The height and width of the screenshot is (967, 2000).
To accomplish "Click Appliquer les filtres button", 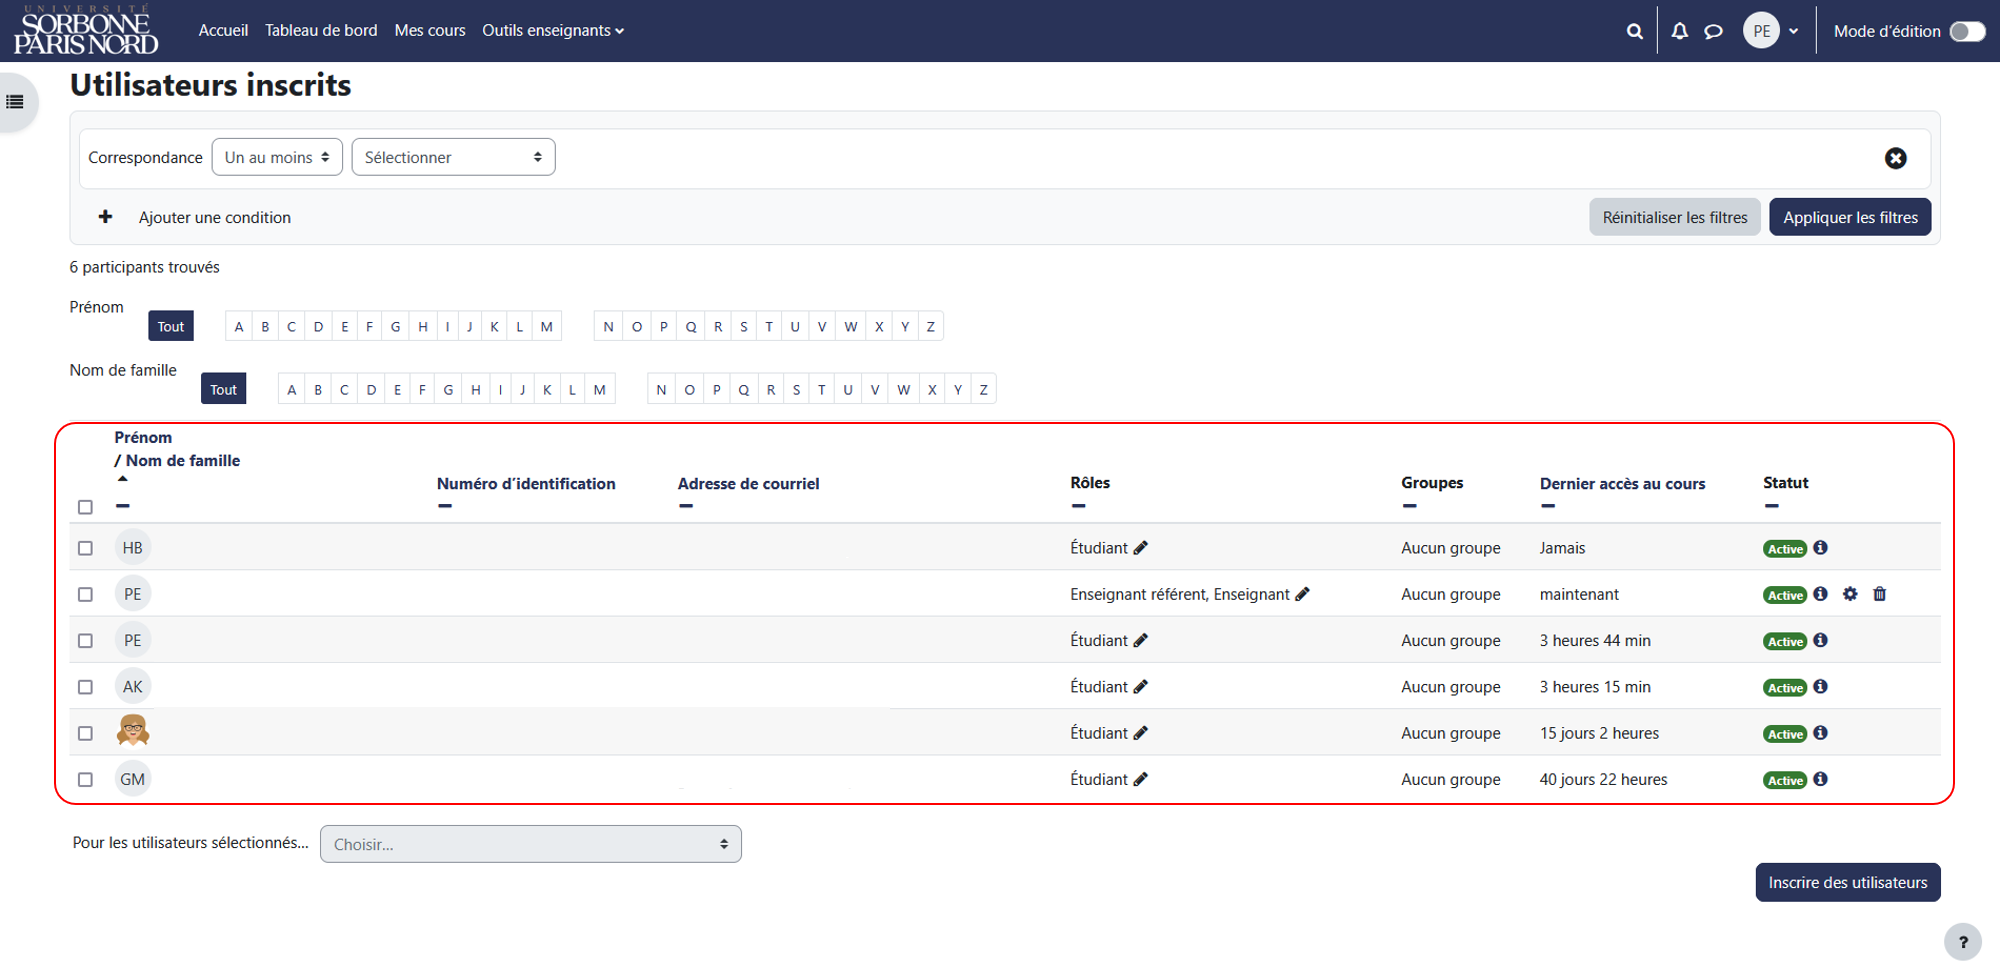I will 1850,217.
